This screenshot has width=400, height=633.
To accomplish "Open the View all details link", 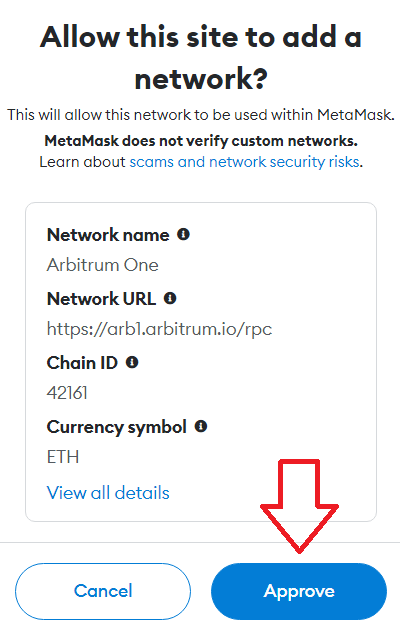I will pyautogui.click(x=108, y=493).
